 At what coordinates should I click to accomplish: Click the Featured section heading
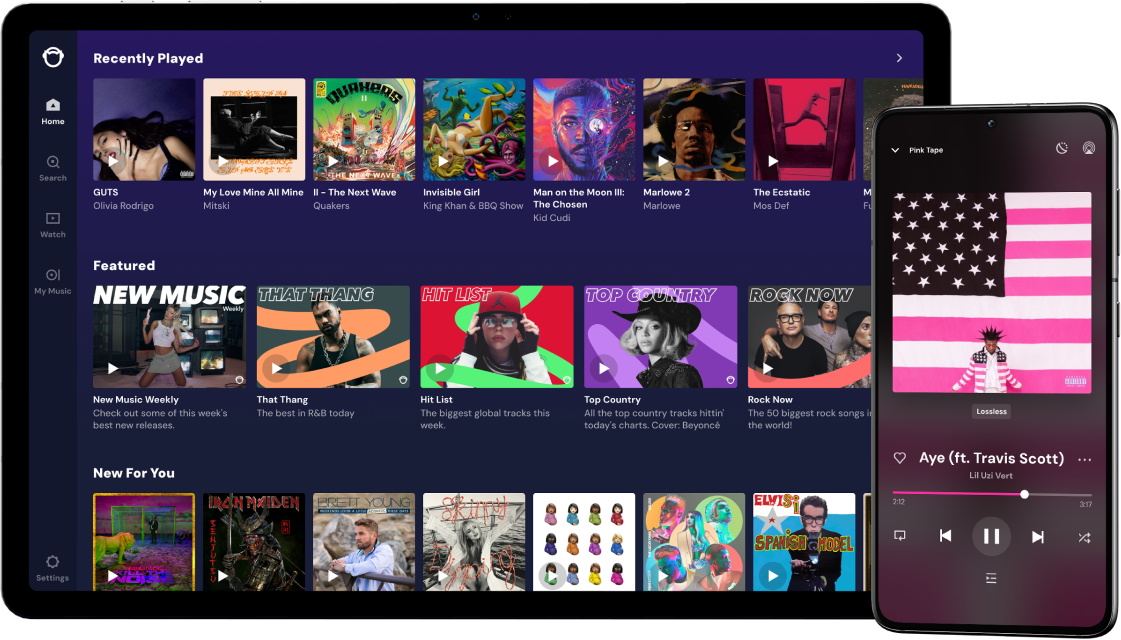[124, 265]
